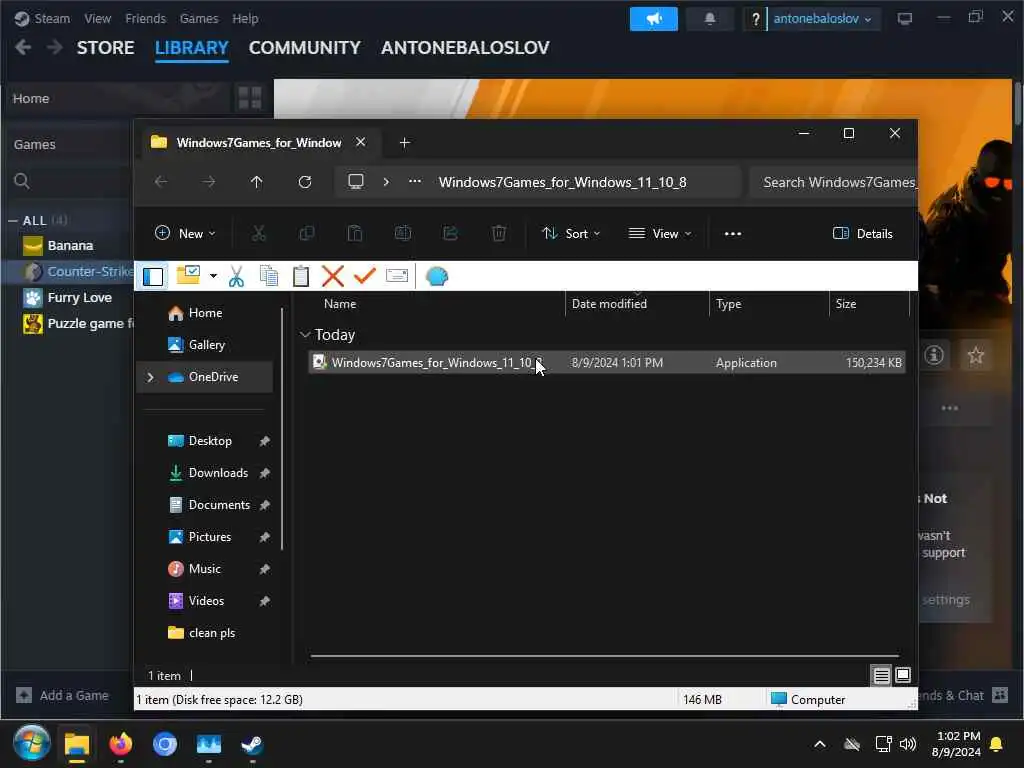Toggle the navigation pane icon in the classic toolbar
Viewport: 1024px width, 768px height.
click(x=153, y=276)
